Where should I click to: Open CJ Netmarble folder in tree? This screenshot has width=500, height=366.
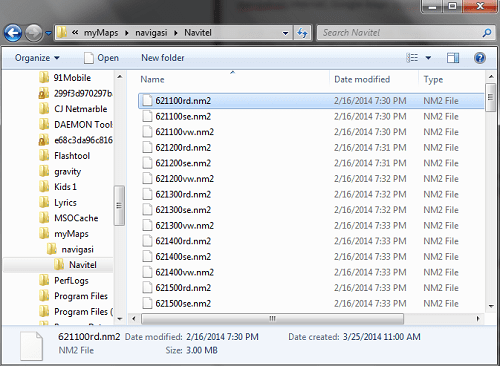tap(73, 109)
